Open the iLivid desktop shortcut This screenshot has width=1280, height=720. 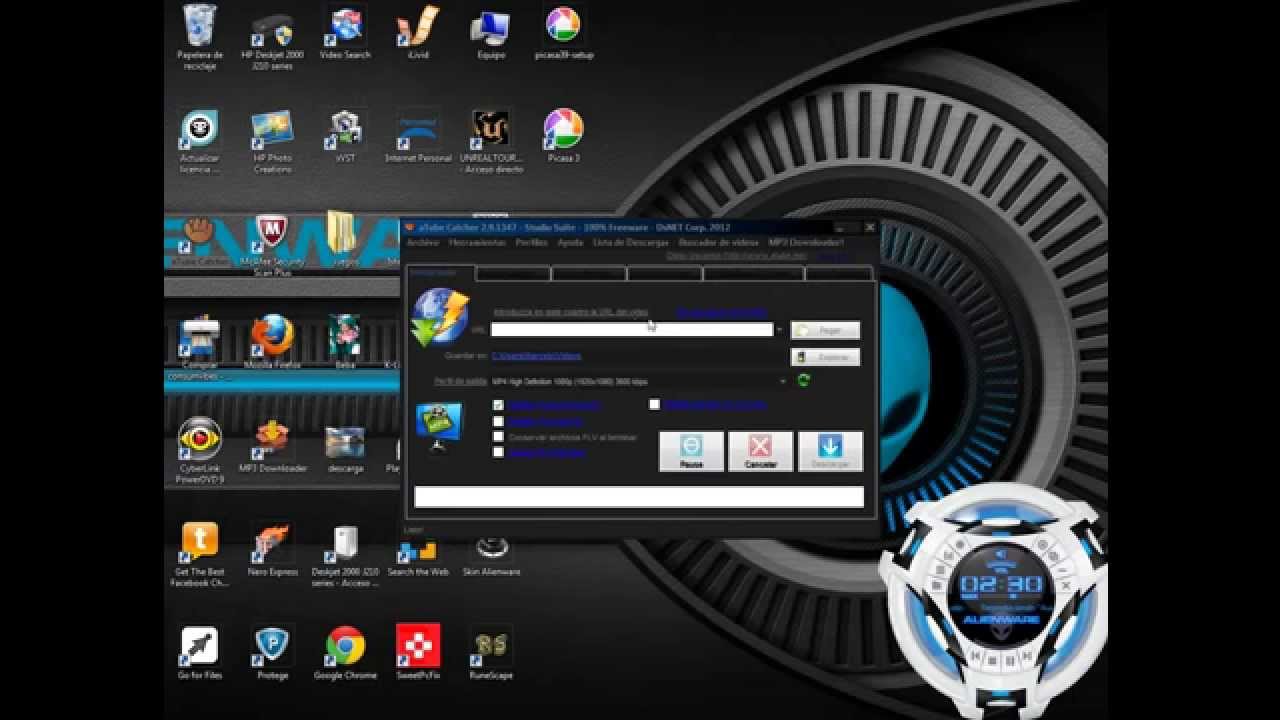[x=418, y=33]
